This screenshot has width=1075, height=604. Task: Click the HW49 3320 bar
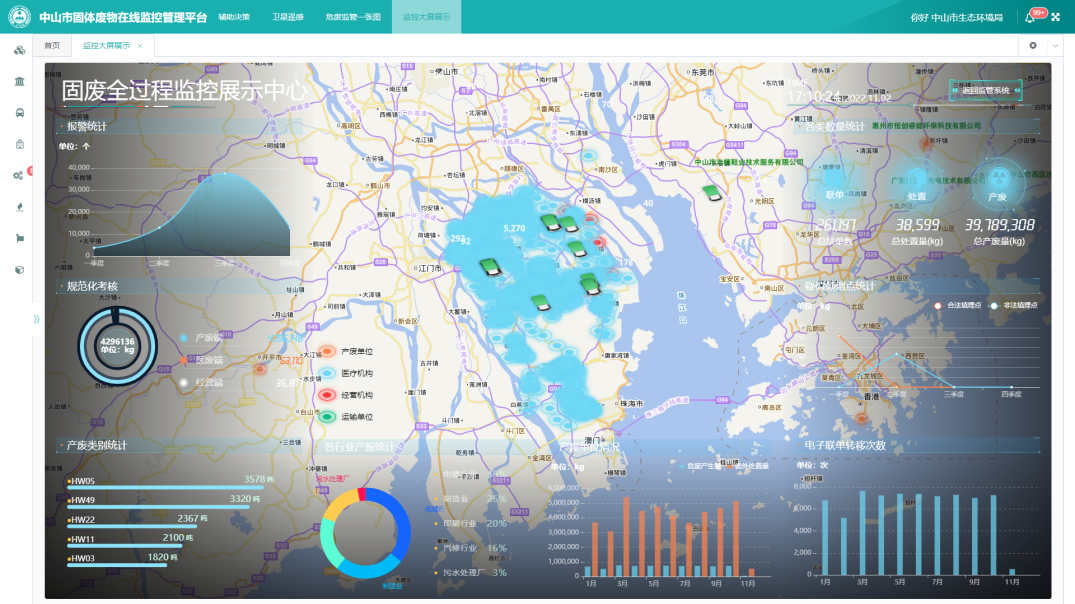coord(158,507)
